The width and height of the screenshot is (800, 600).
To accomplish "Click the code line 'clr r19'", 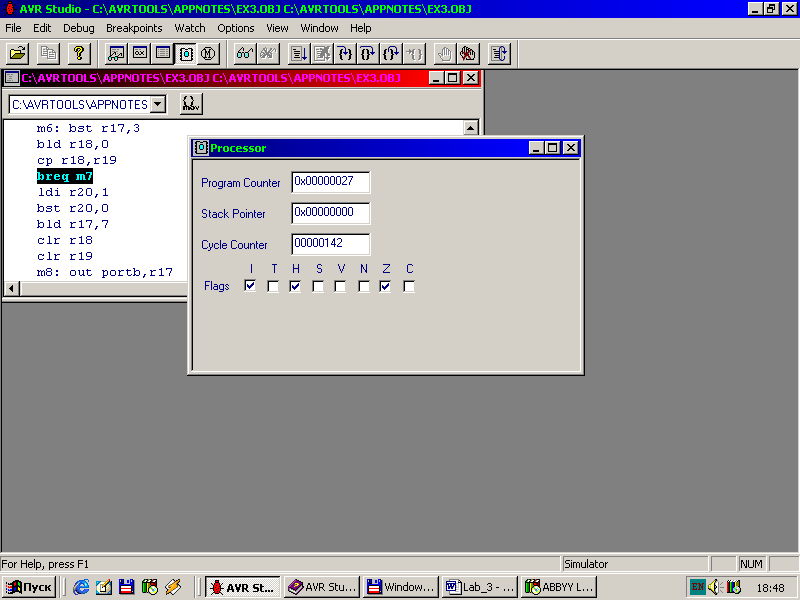I will tap(65, 256).
